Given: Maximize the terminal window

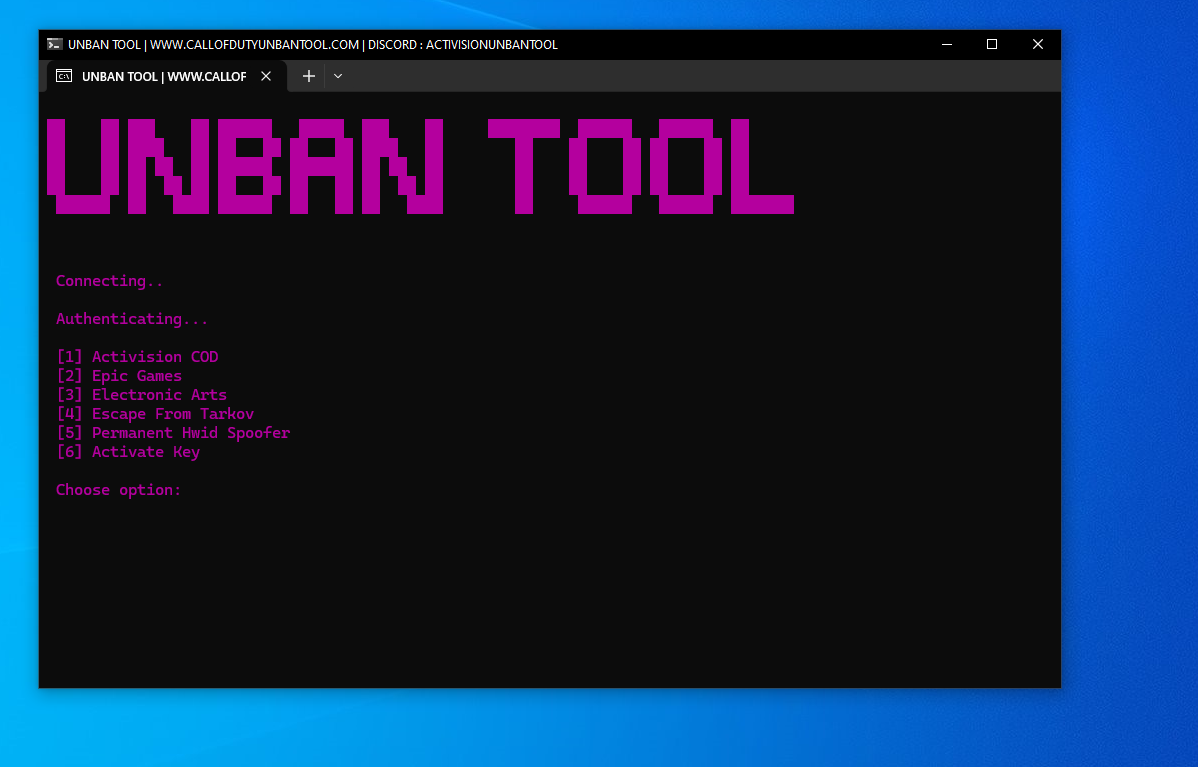Looking at the screenshot, I should pyautogui.click(x=992, y=44).
